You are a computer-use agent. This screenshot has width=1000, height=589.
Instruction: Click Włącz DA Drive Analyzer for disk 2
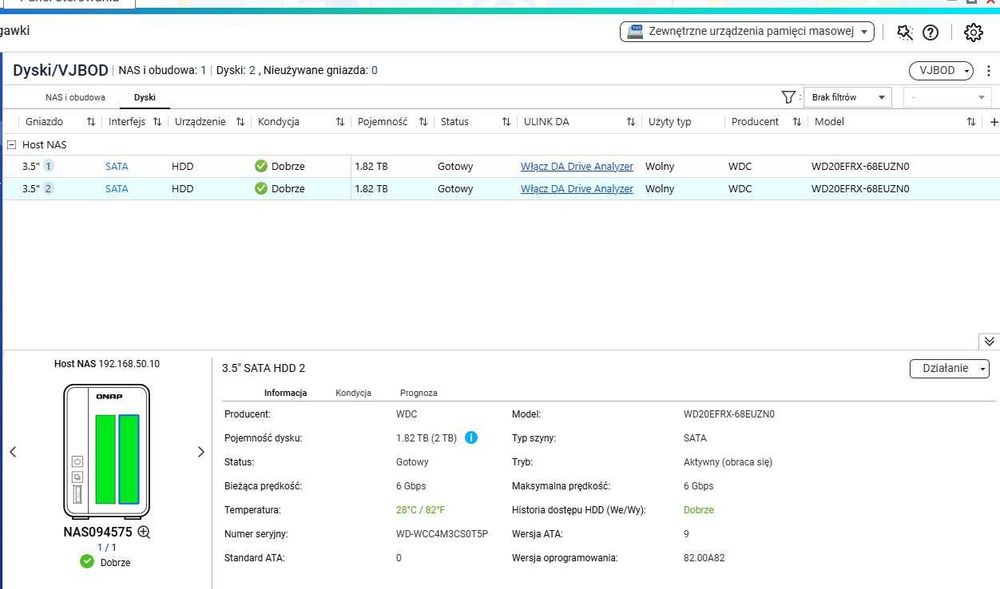[x=577, y=189]
